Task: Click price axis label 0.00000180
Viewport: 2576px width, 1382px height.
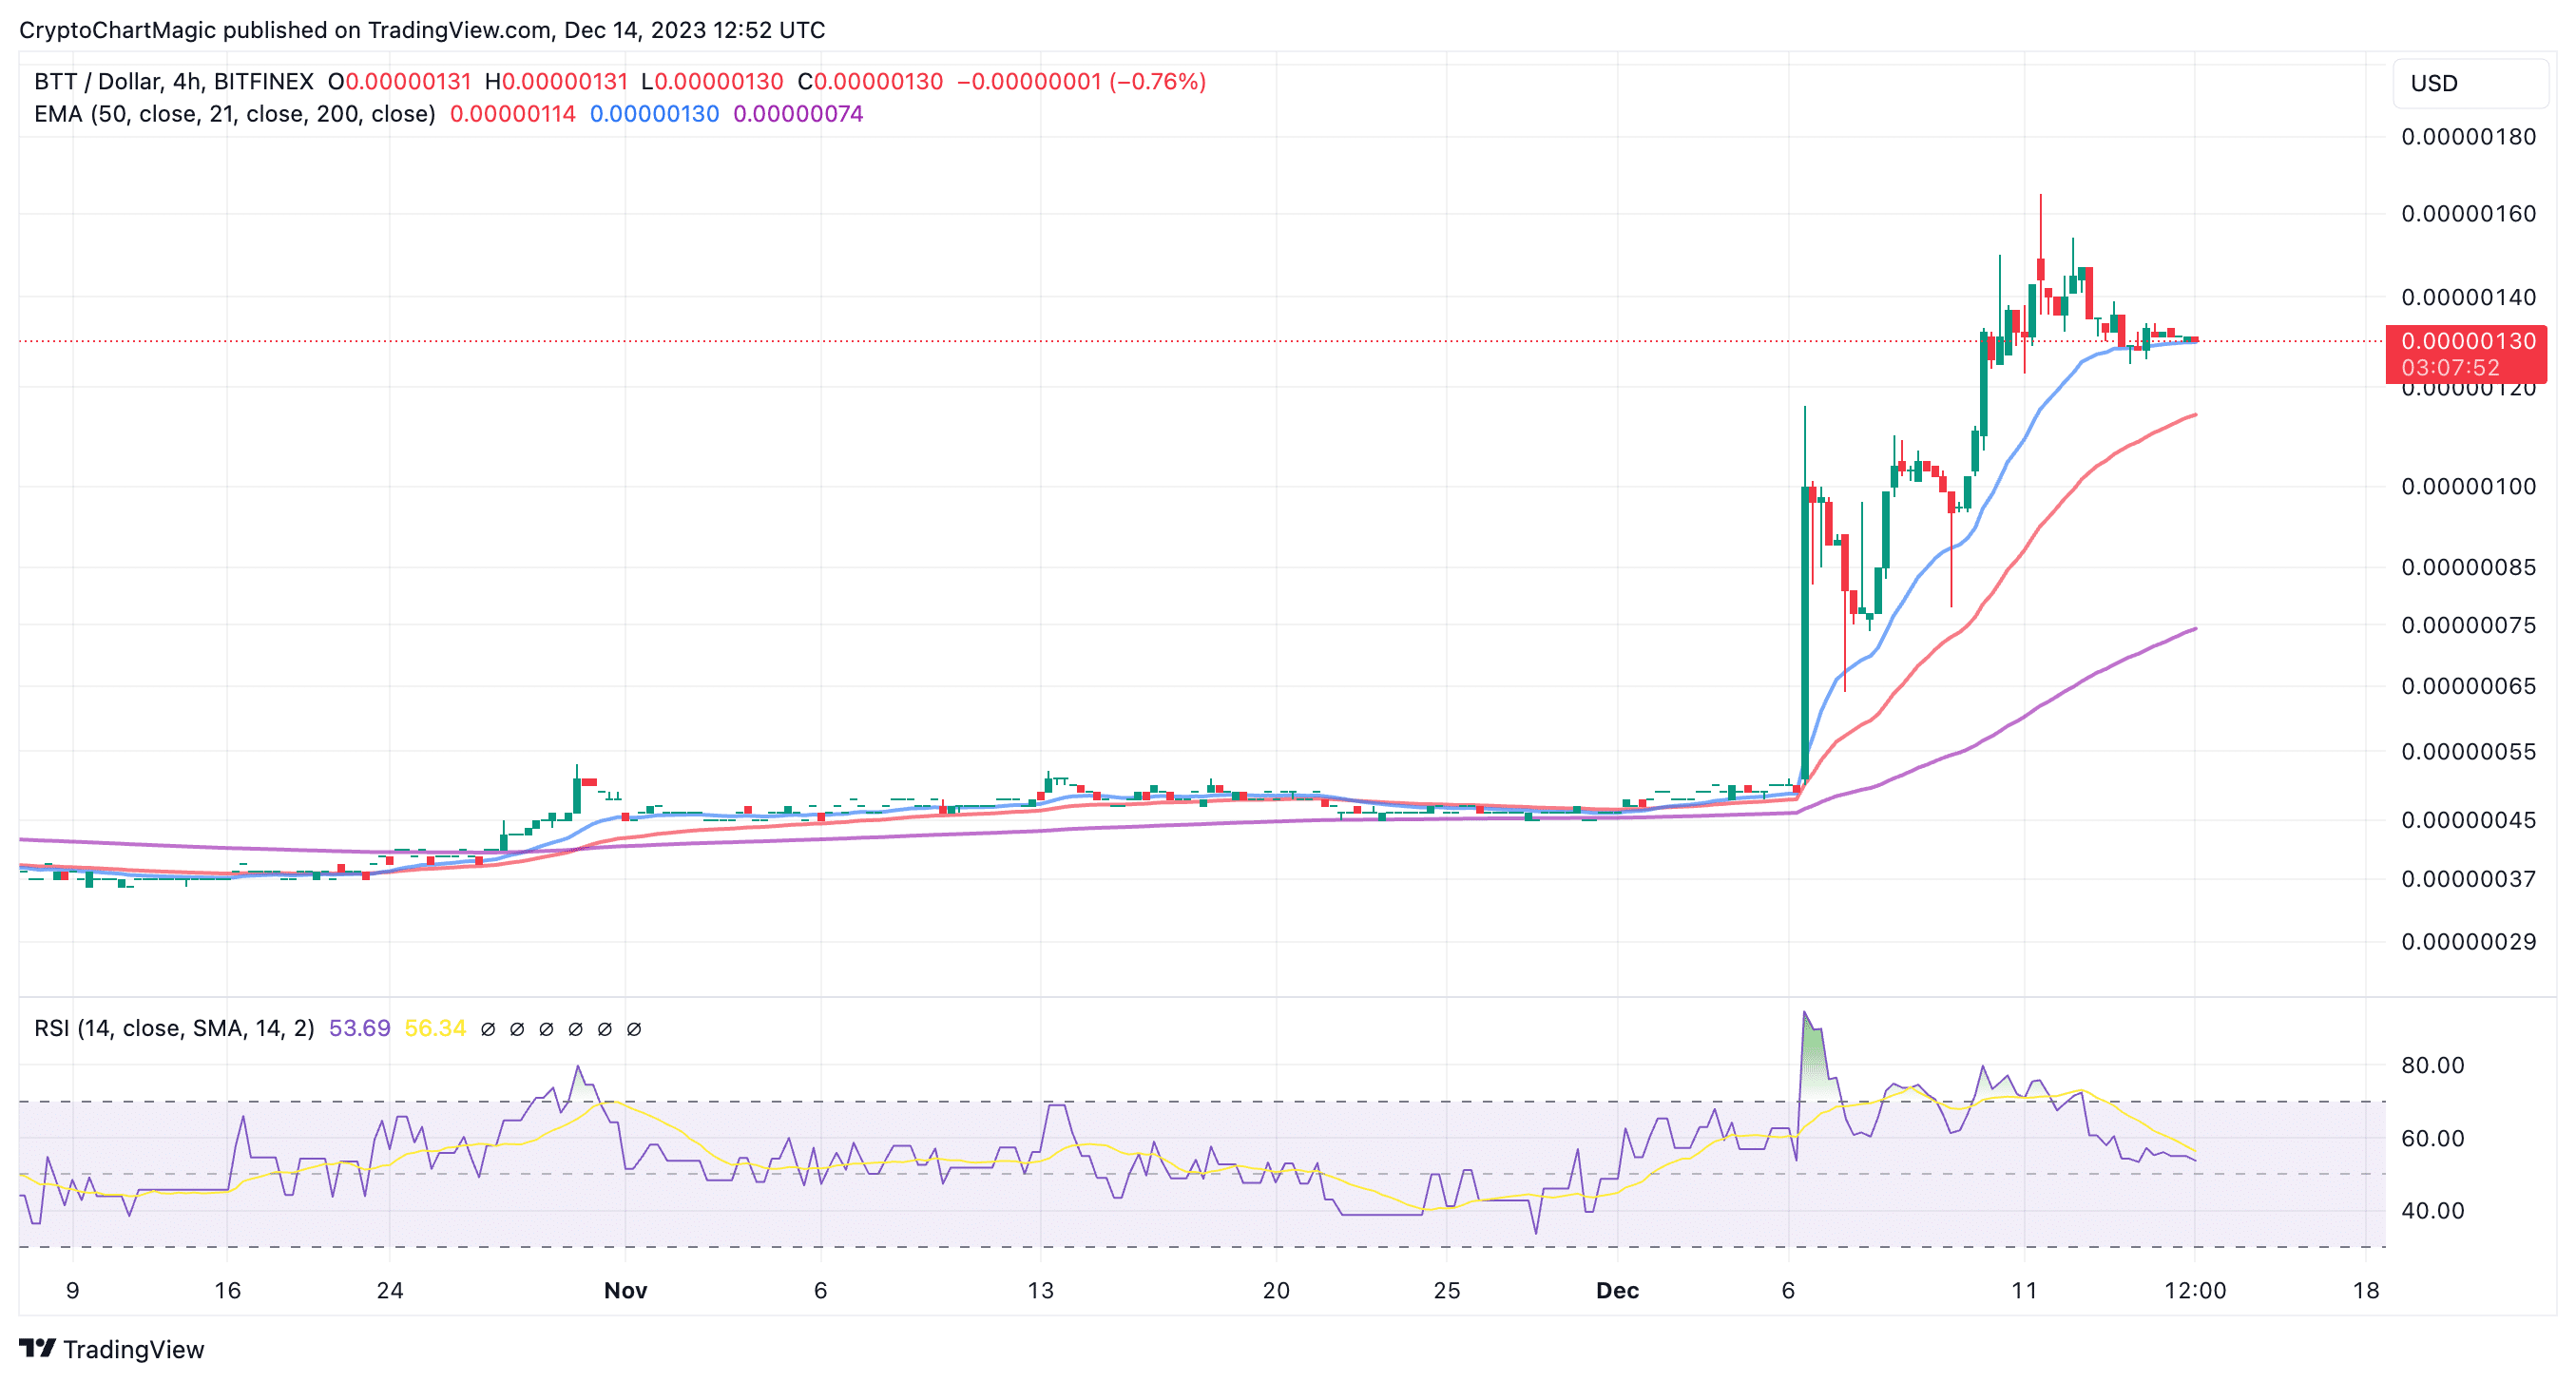Action: click(x=2468, y=136)
